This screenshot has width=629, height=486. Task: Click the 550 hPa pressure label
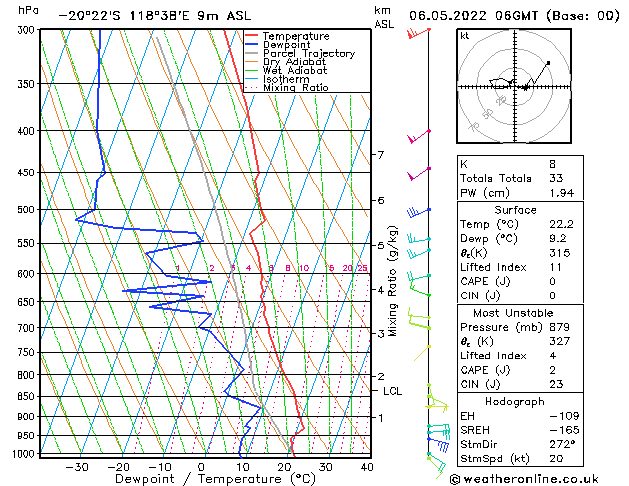pos(29,243)
